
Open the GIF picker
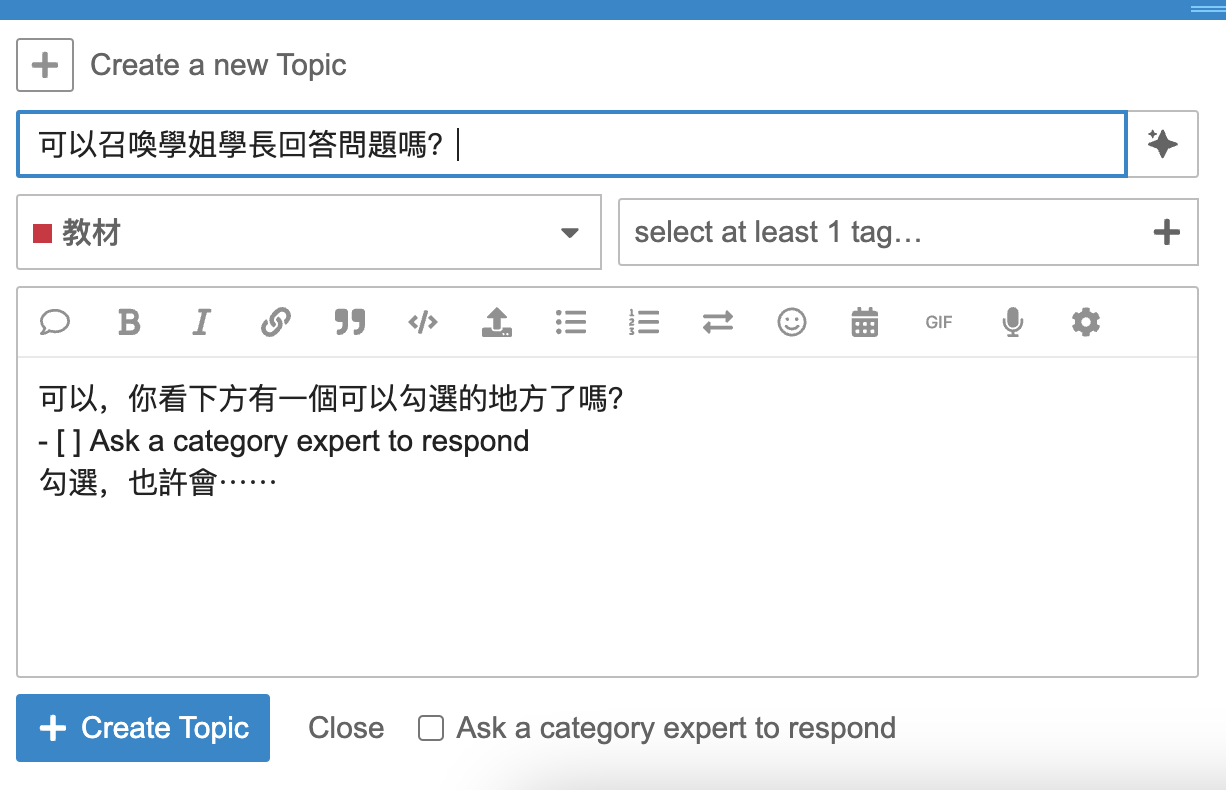click(x=939, y=322)
